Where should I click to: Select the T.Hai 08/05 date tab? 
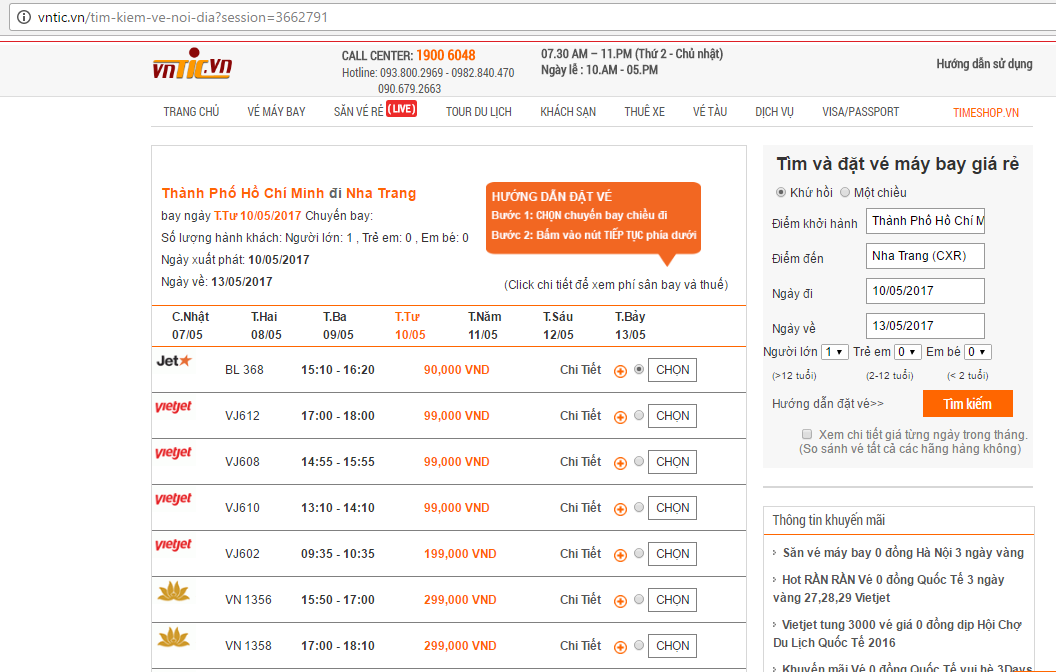265,325
